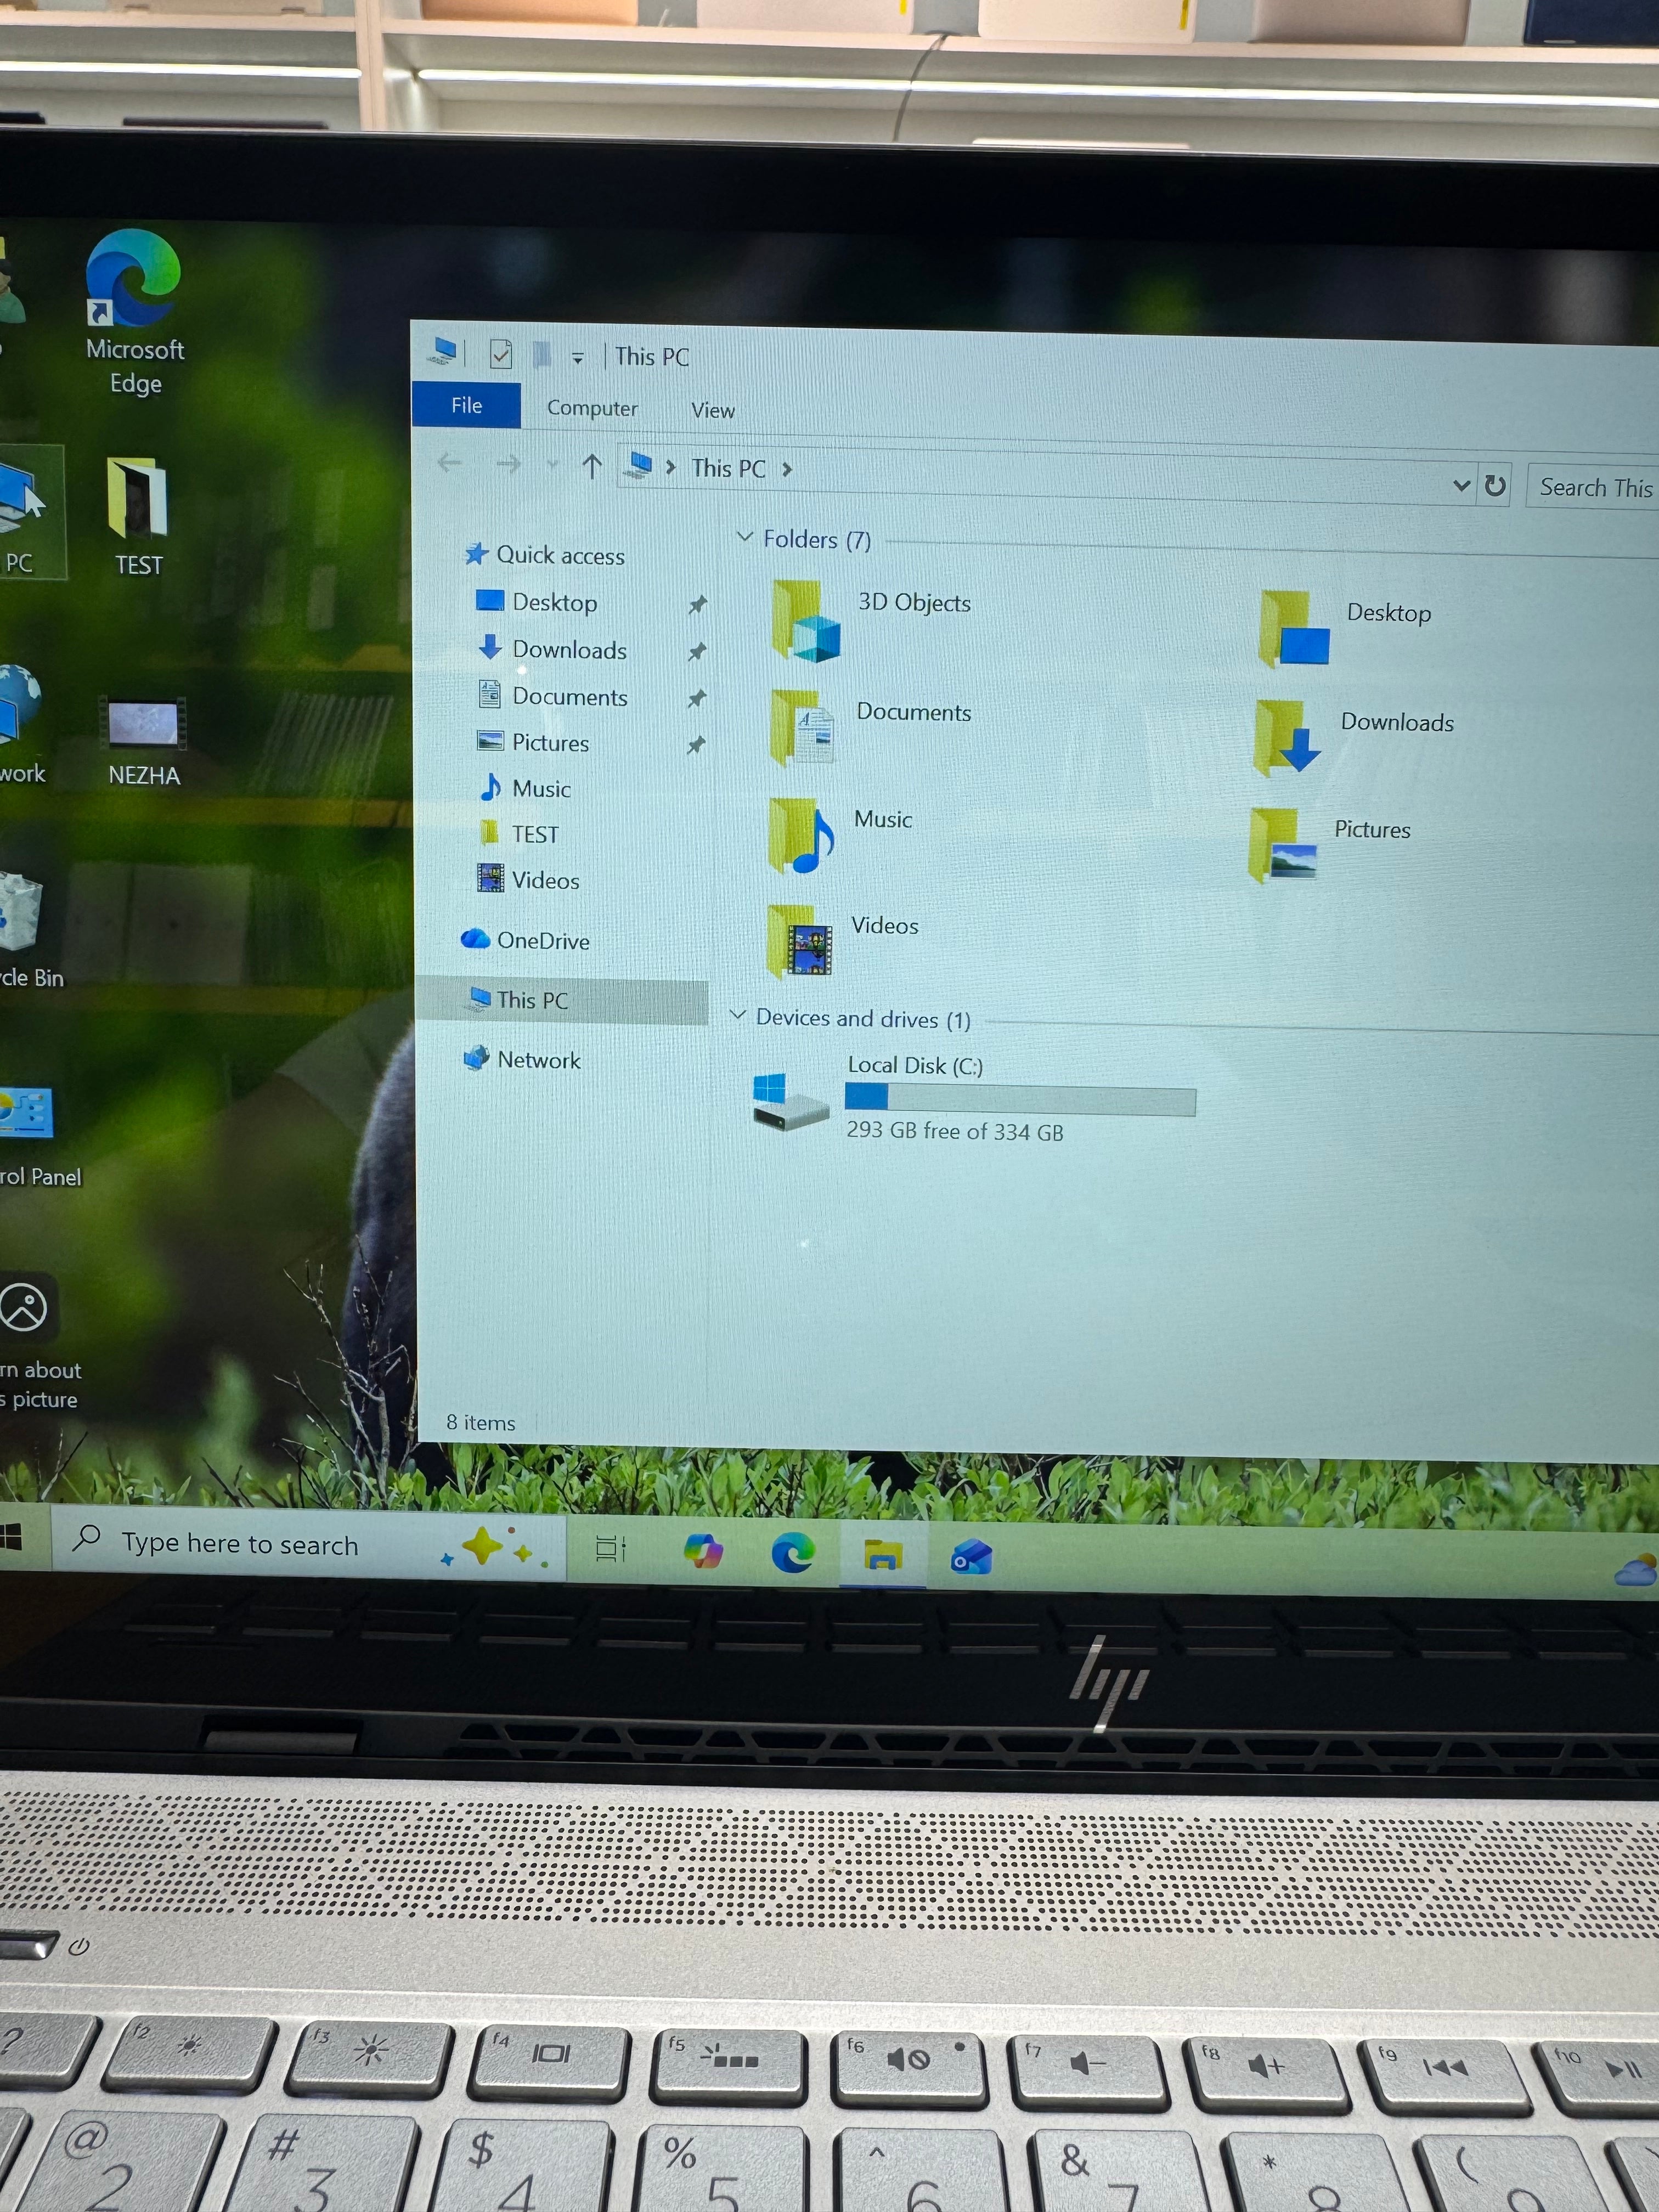Select the Desktop folder in the Folders group
The height and width of the screenshot is (2212, 1659).
pos(1346,628)
